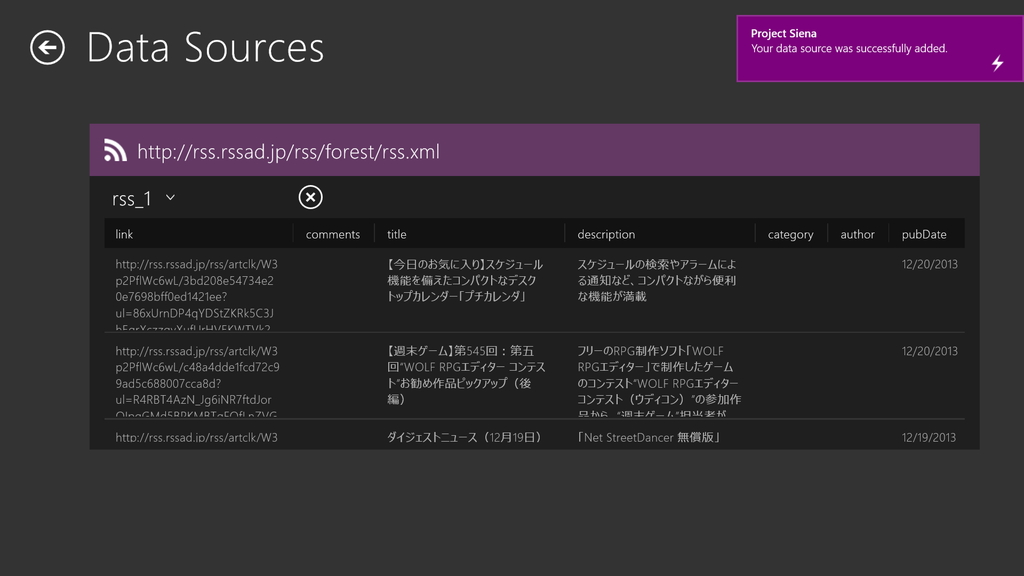Click the RSS feed icon beside the URL
The height and width of the screenshot is (576, 1024).
[114, 149]
